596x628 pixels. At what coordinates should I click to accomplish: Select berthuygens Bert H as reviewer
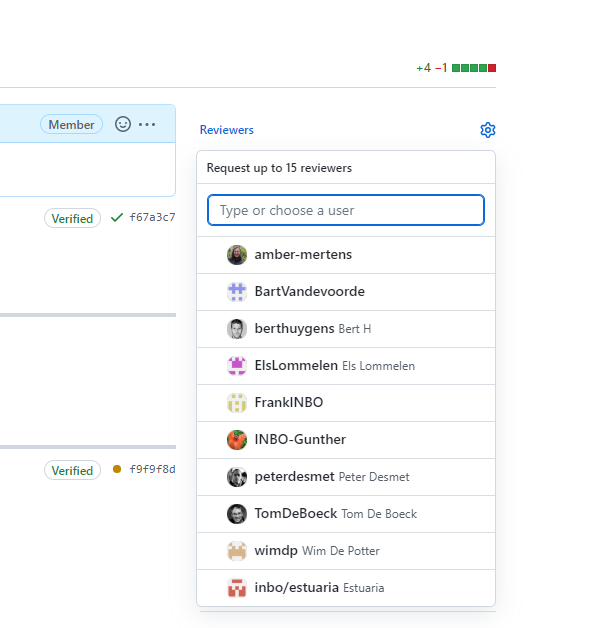click(346, 329)
